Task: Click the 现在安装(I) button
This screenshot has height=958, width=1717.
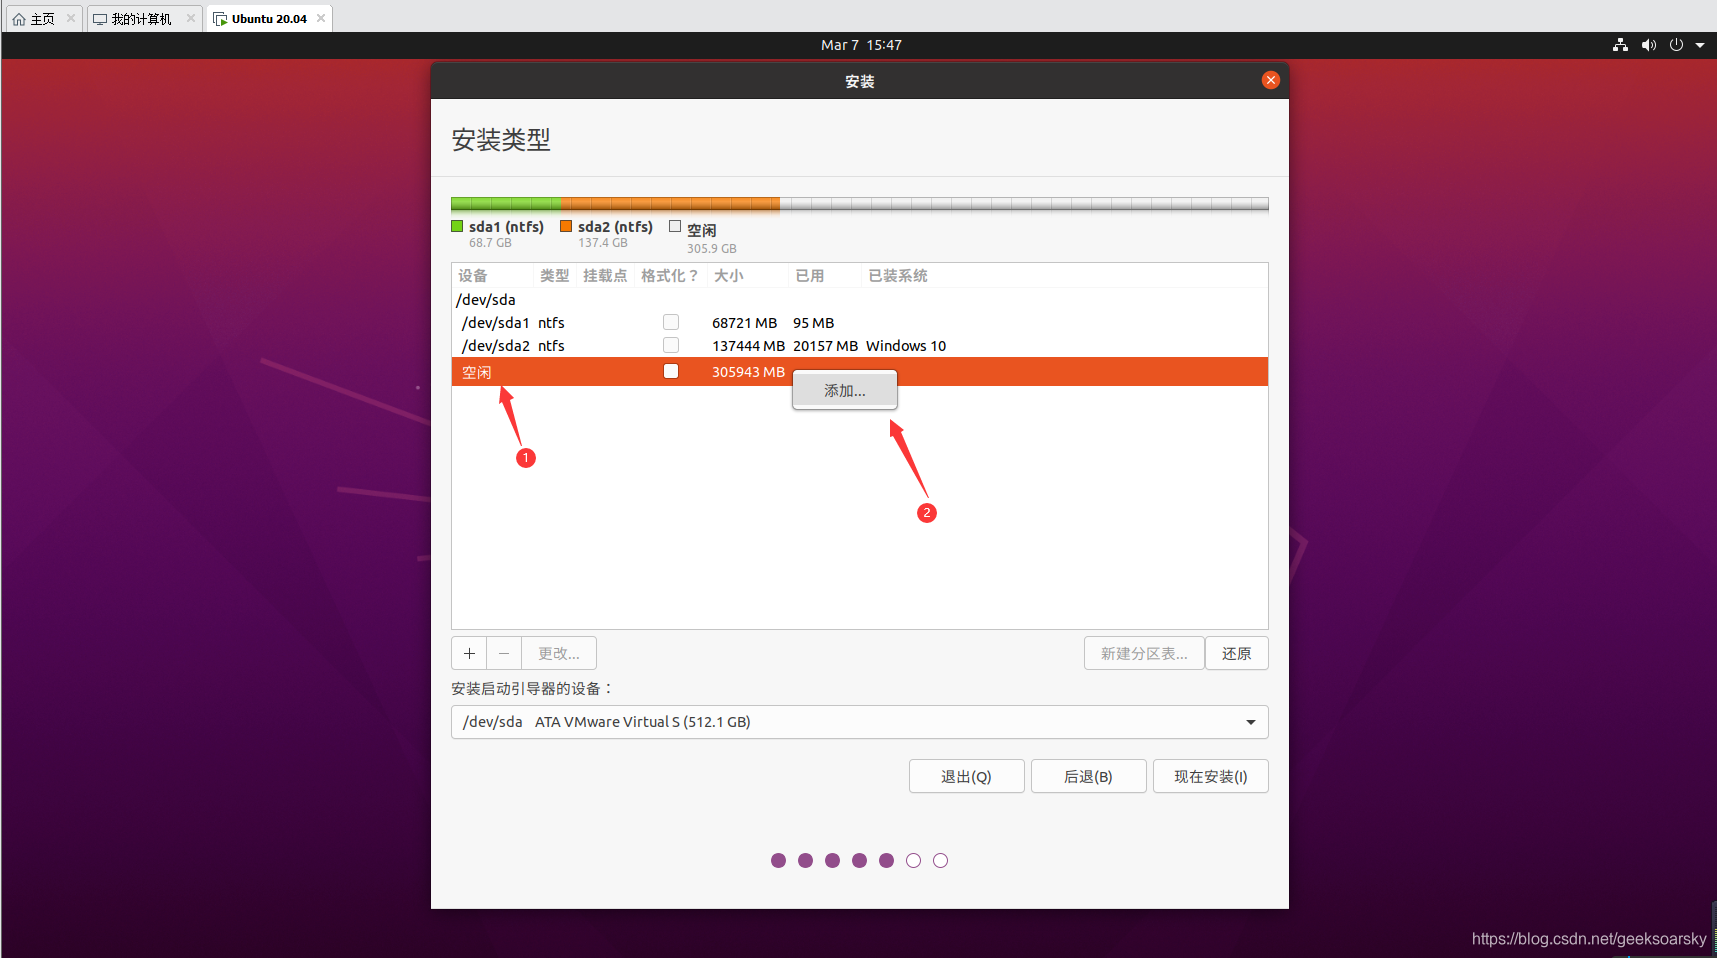Action: click(x=1210, y=776)
